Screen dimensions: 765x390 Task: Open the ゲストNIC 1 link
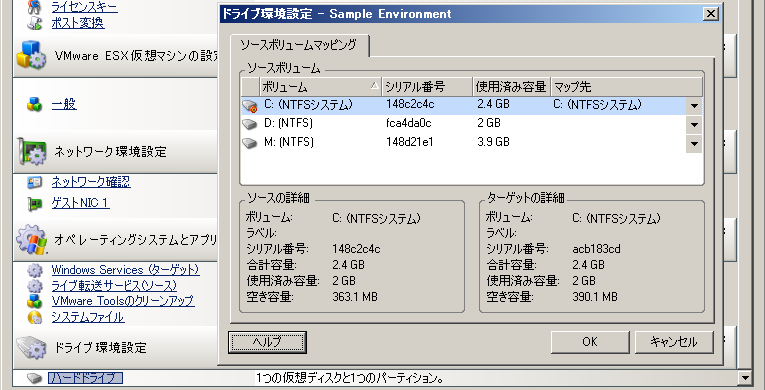pos(81,203)
